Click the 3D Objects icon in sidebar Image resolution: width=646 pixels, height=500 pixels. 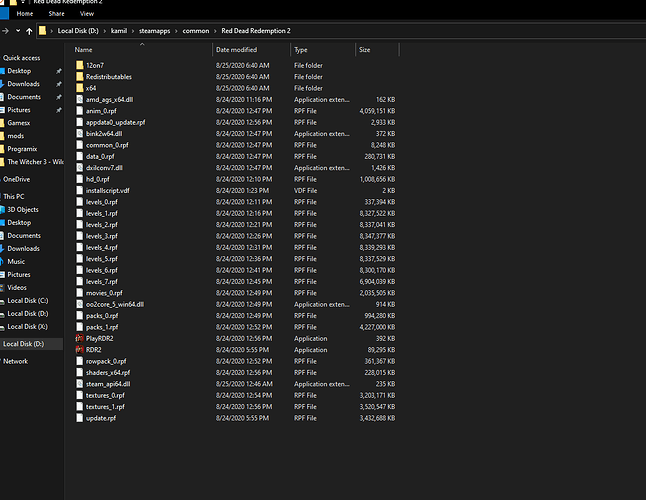(x=2, y=210)
